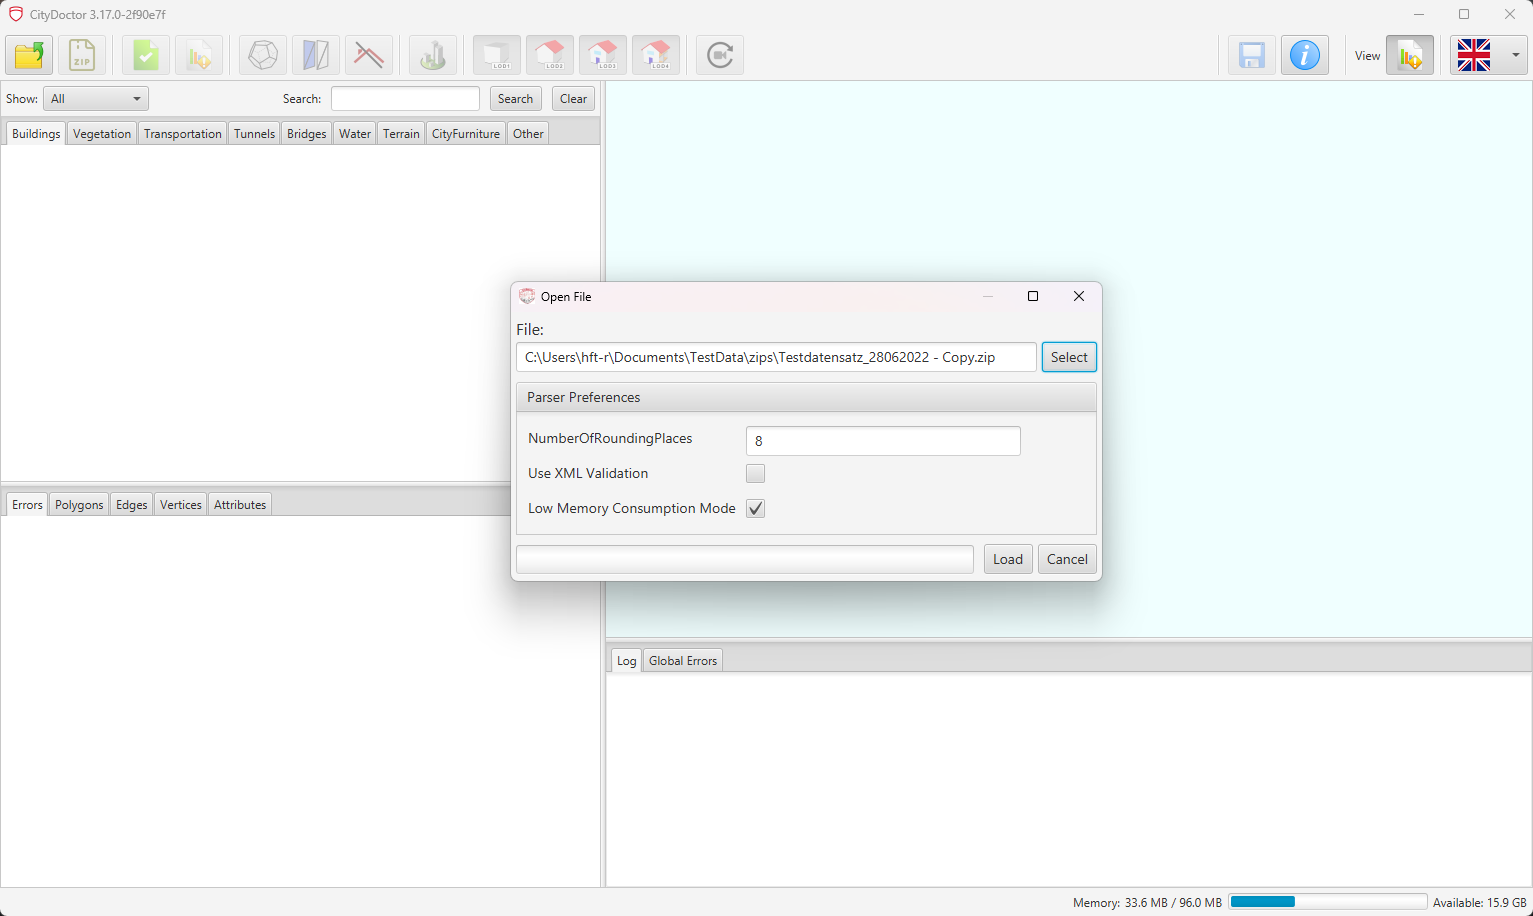Viewport: 1533px width, 916px height.
Task: Uncheck Low Memory Consumption Mode checkbox
Action: click(x=755, y=508)
